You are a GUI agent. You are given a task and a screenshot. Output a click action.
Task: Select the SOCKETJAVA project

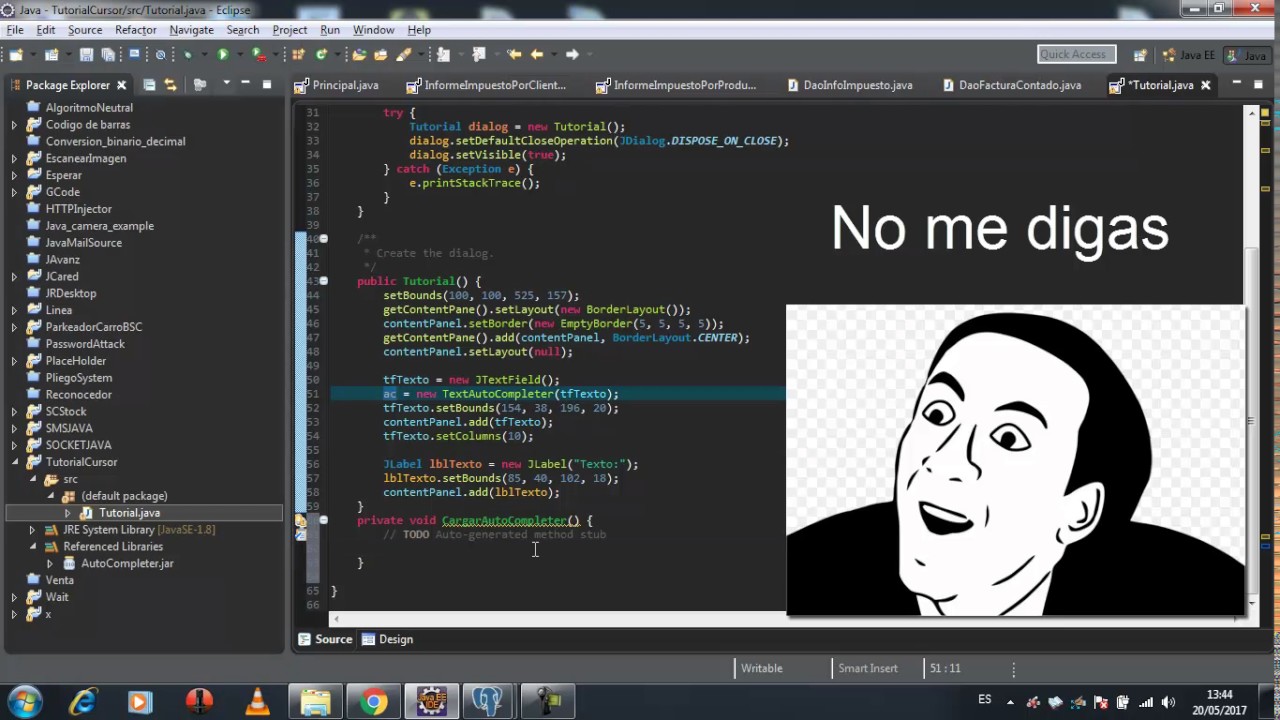tap(78, 445)
